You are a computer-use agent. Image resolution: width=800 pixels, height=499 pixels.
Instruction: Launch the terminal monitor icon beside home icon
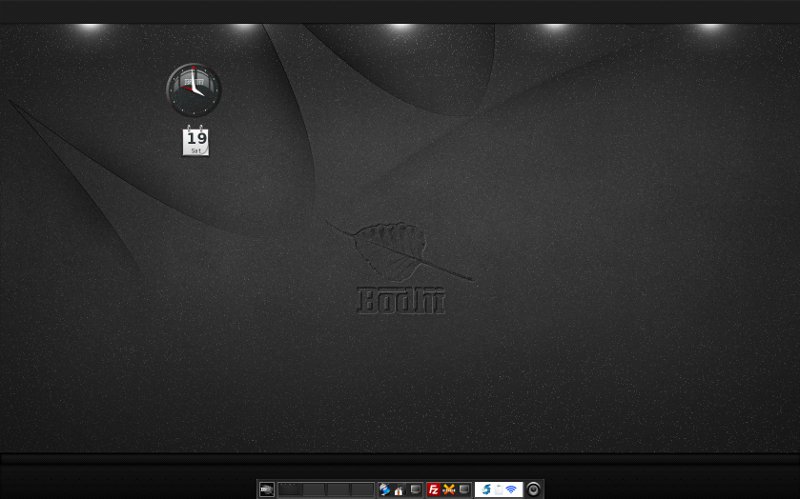[x=416, y=489]
